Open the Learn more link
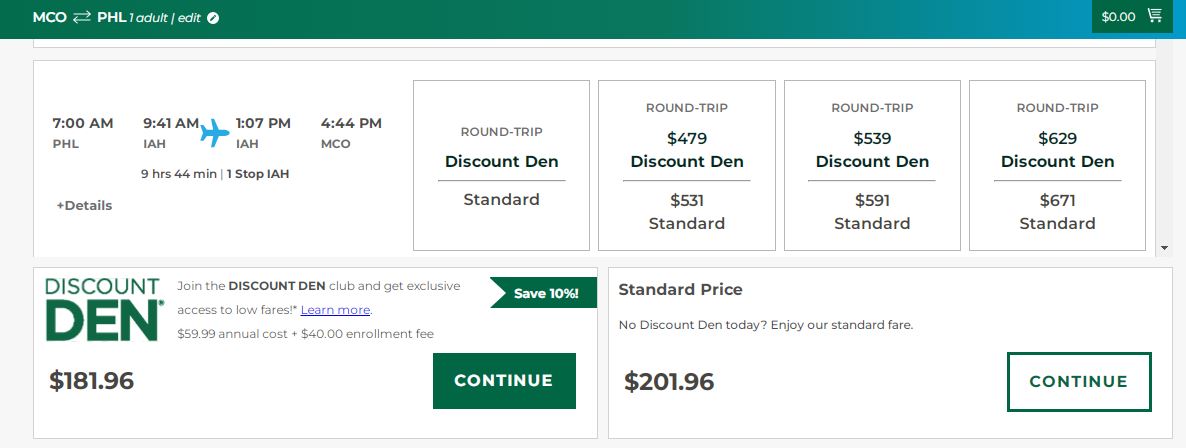 point(335,310)
